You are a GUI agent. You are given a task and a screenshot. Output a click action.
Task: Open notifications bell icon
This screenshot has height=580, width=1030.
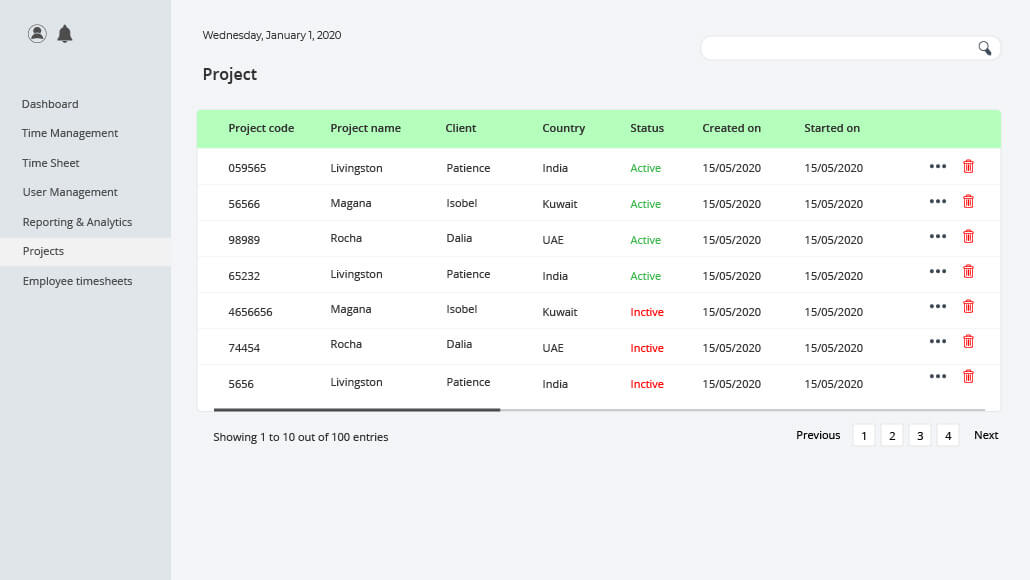[64, 33]
